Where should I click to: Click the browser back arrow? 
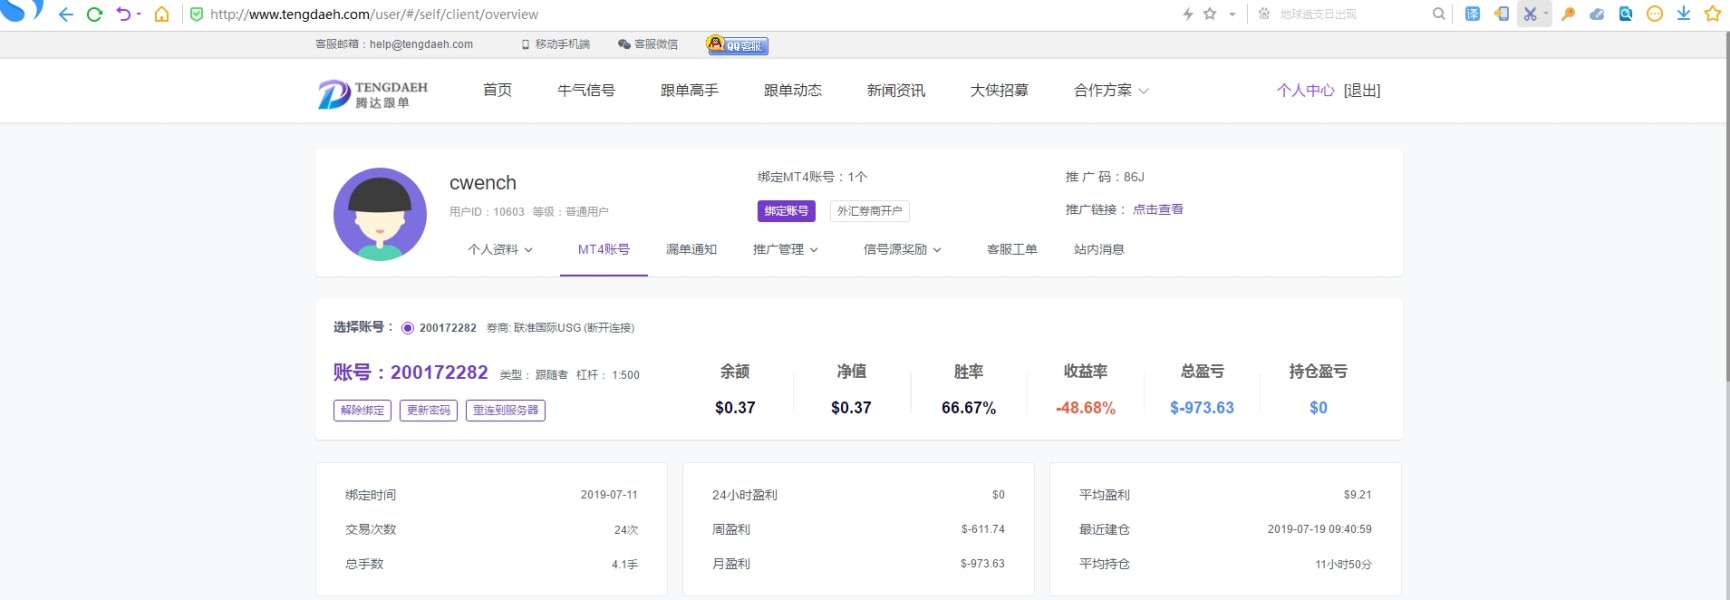(66, 14)
